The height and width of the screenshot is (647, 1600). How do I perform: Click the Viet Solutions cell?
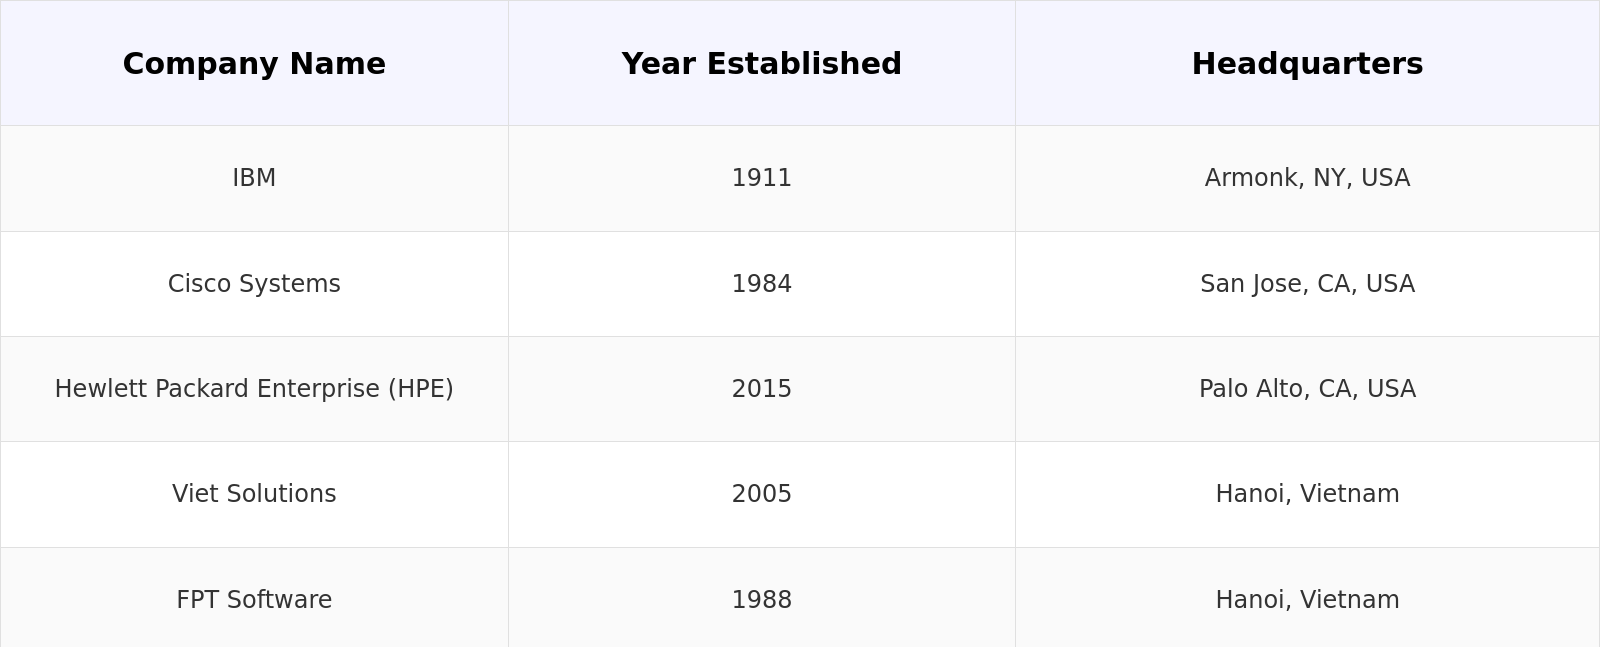pyautogui.click(x=254, y=494)
